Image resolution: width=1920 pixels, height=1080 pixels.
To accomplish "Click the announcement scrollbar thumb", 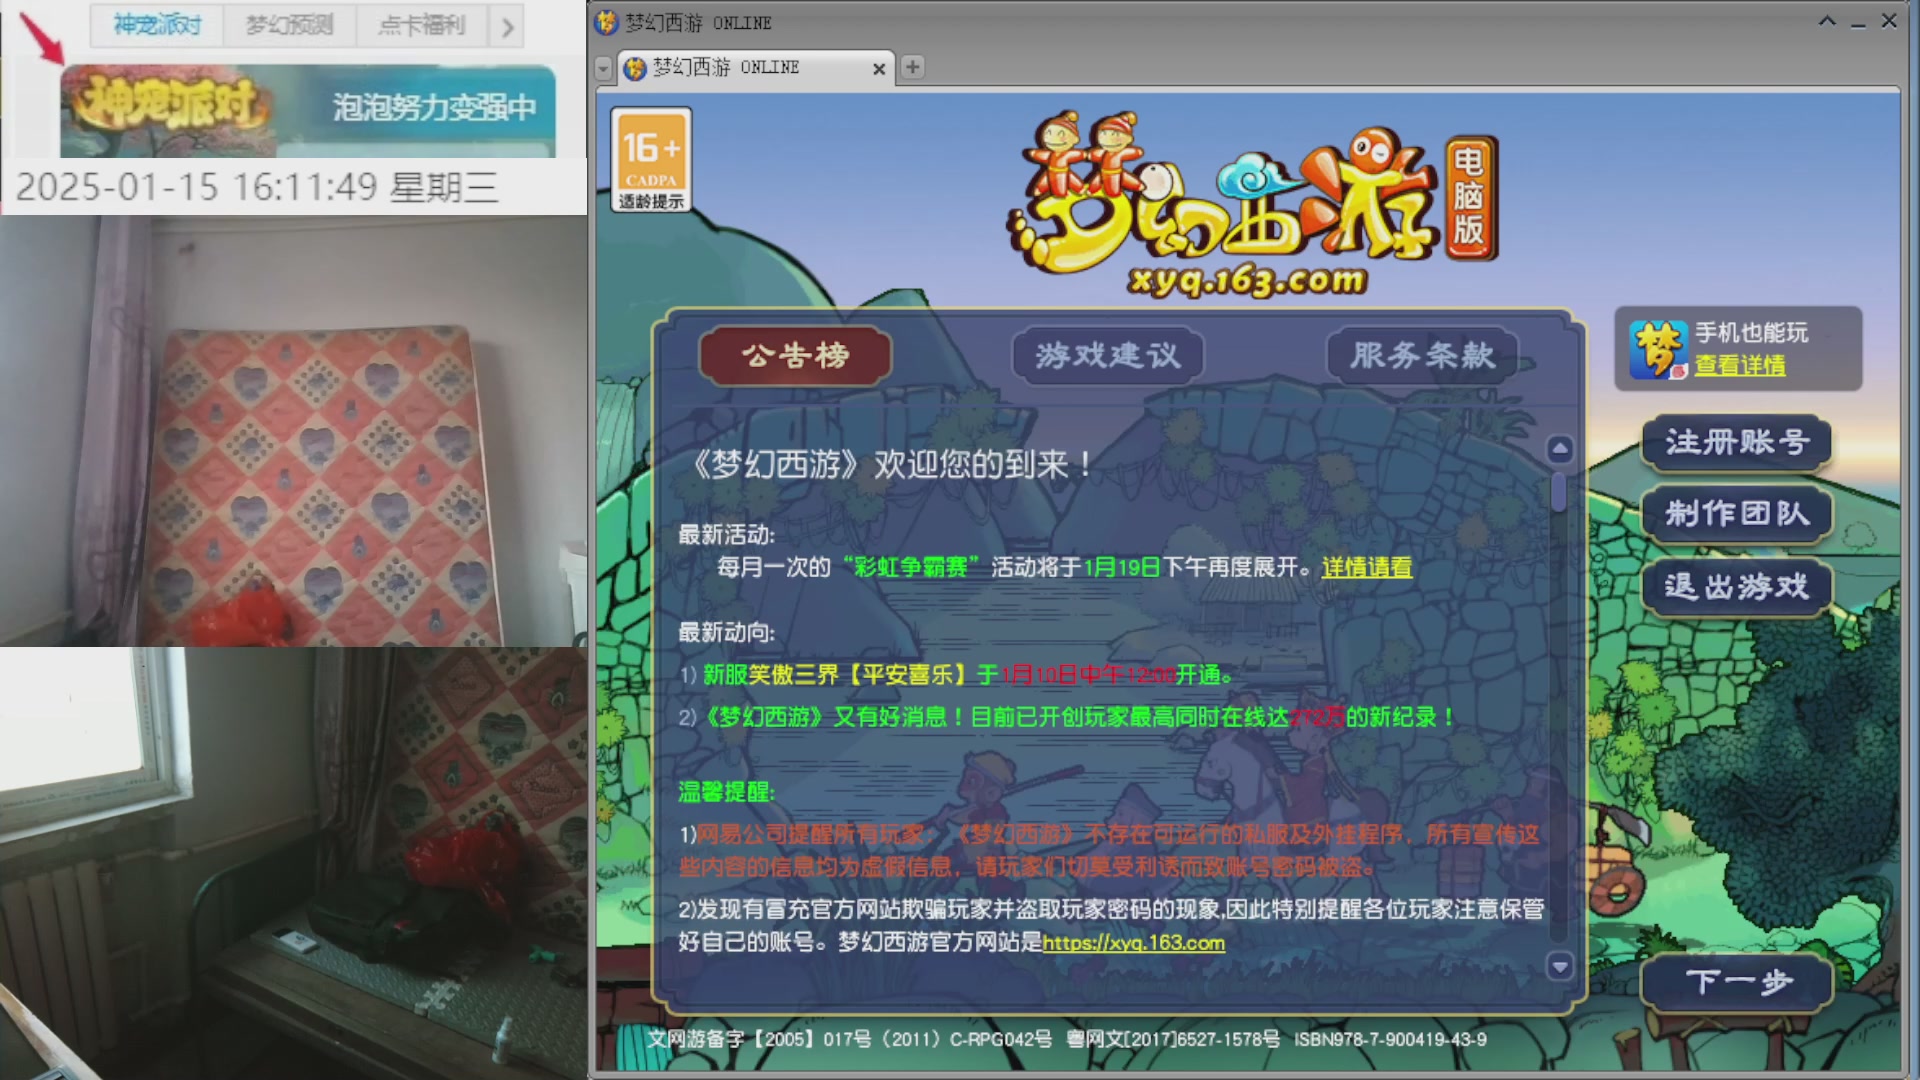I will click(1559, 491).
